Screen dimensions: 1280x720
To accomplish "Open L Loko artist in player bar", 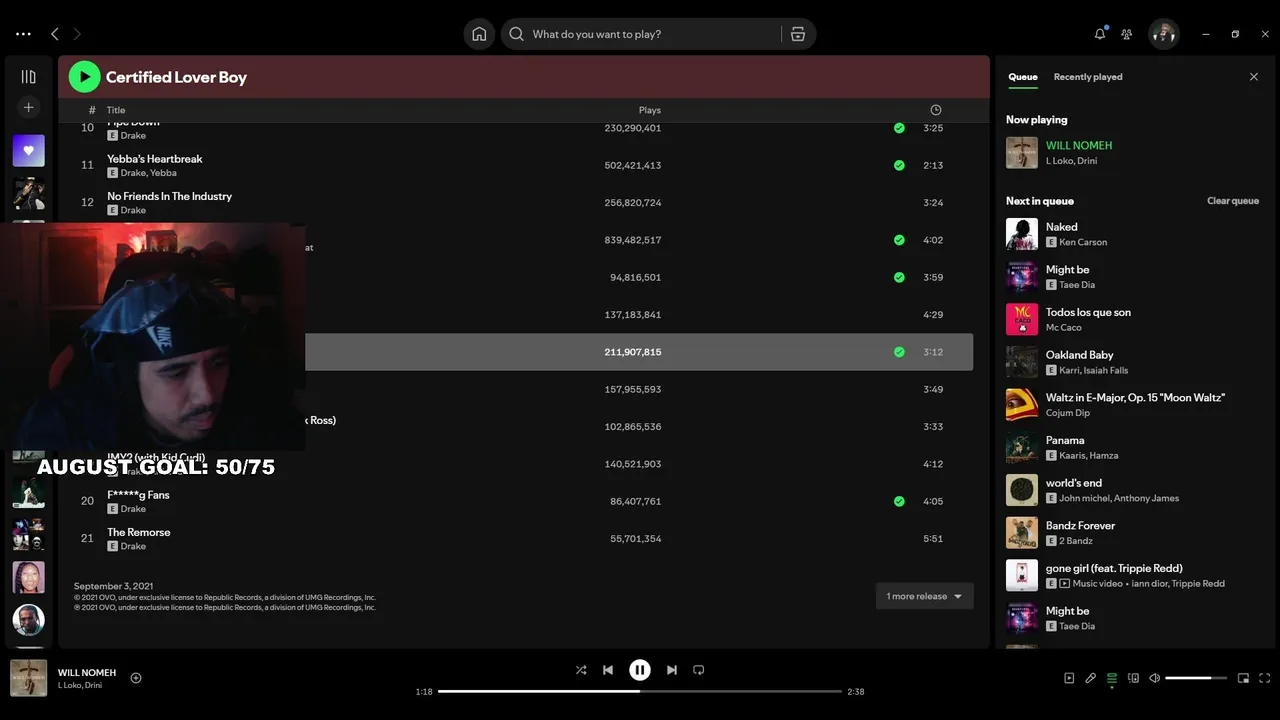I will pos(69,685).
